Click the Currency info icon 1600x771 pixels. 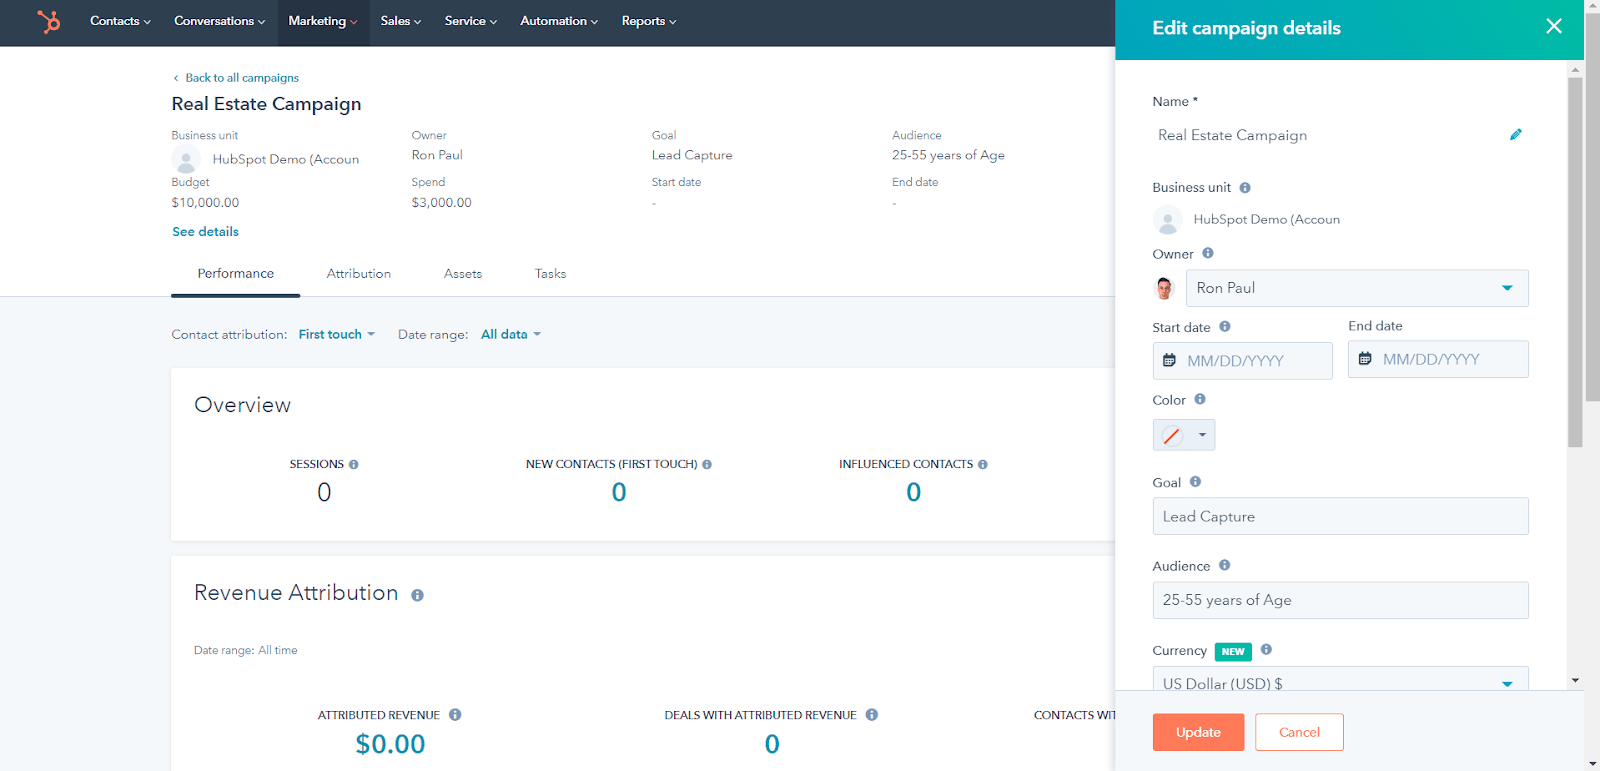click(x=1266, y=650)
